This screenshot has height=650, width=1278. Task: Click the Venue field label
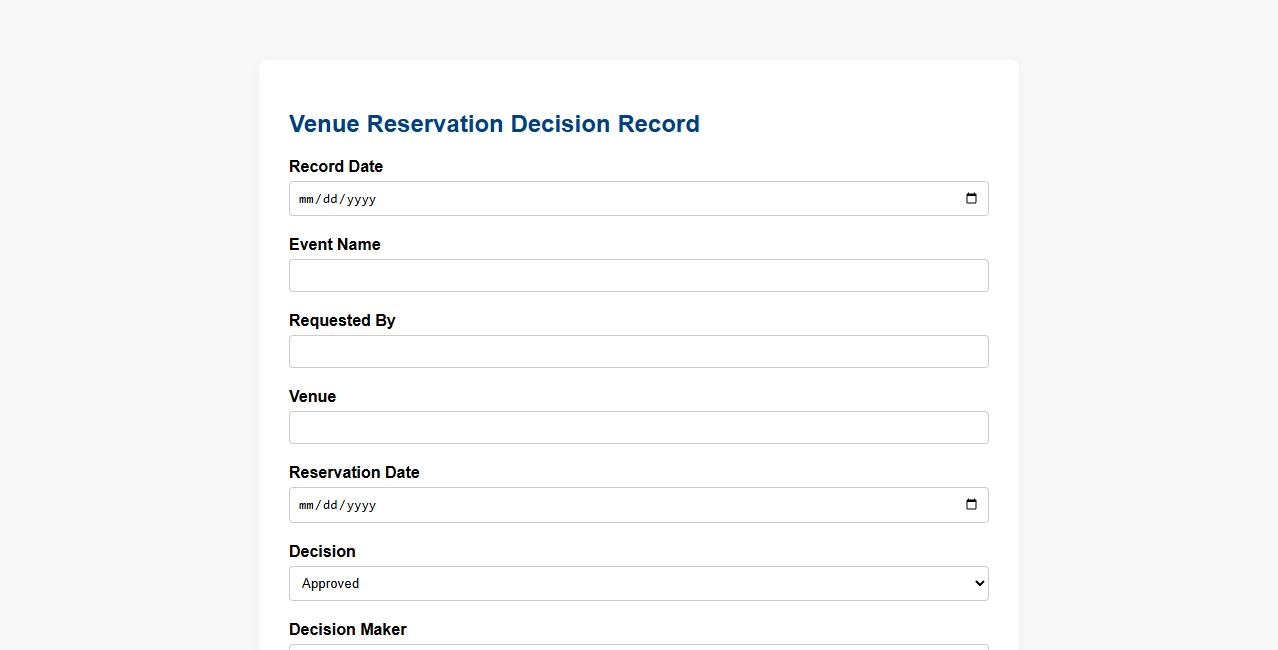pyautogui.click(x=312, y=397)
